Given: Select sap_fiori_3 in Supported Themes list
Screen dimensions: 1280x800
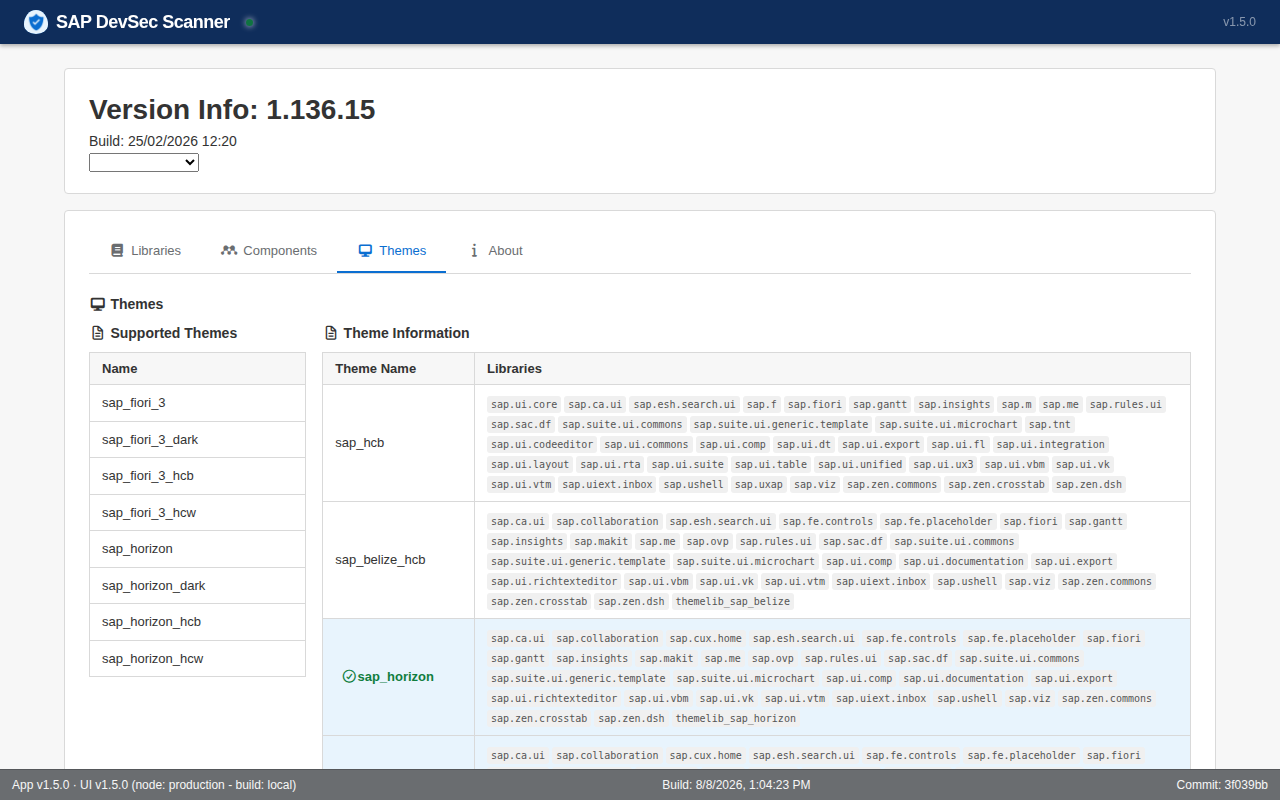Looking at the screenshot, I should tap(197, 403).
